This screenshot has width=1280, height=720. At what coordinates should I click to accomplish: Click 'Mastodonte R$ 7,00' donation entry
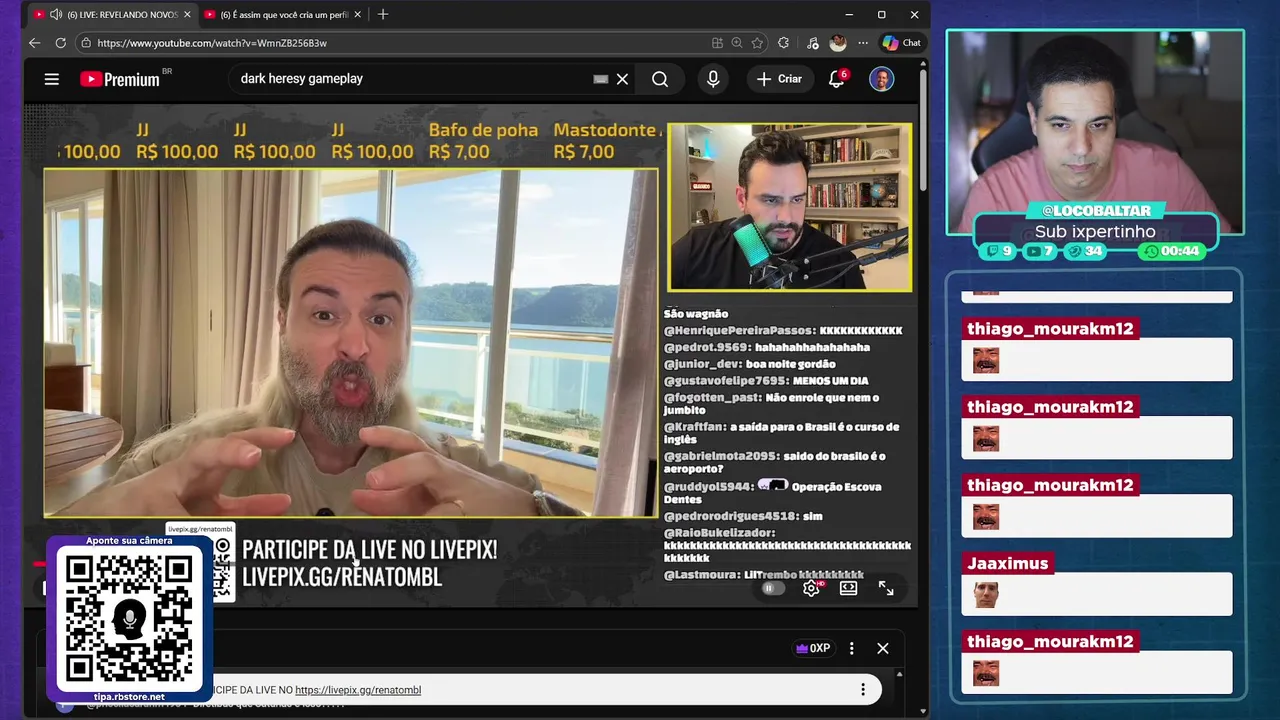coord(607,141)
